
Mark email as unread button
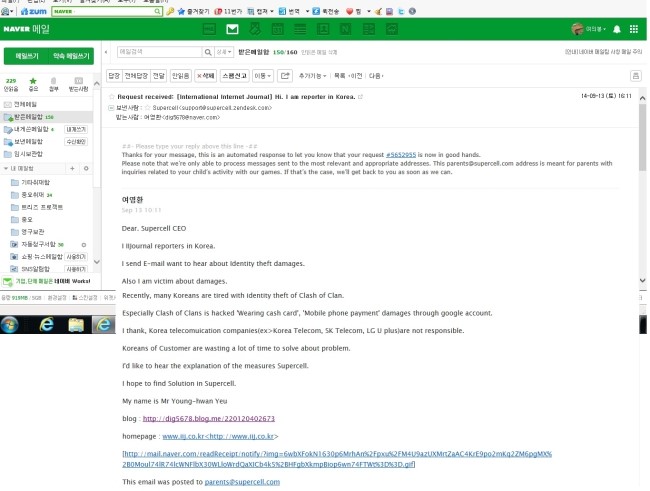tap(180, 75)
